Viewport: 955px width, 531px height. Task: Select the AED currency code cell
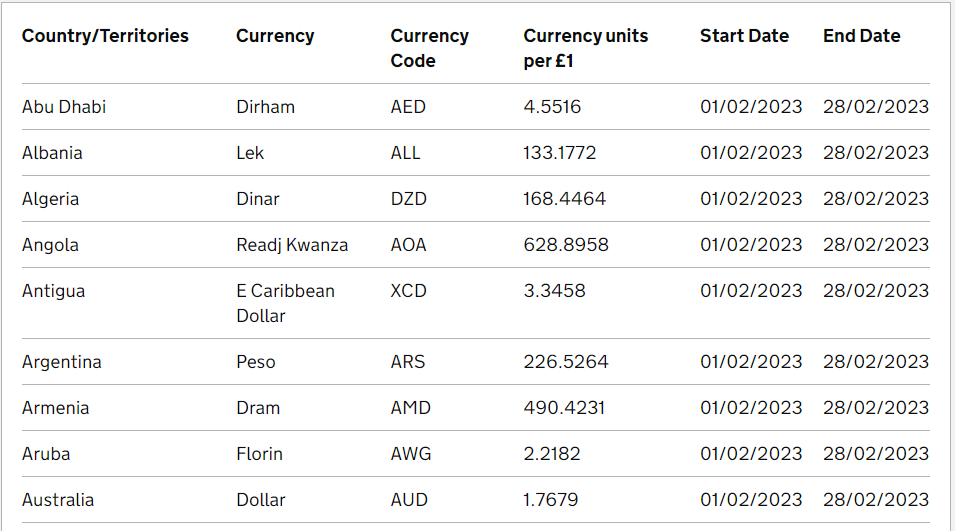408,107
